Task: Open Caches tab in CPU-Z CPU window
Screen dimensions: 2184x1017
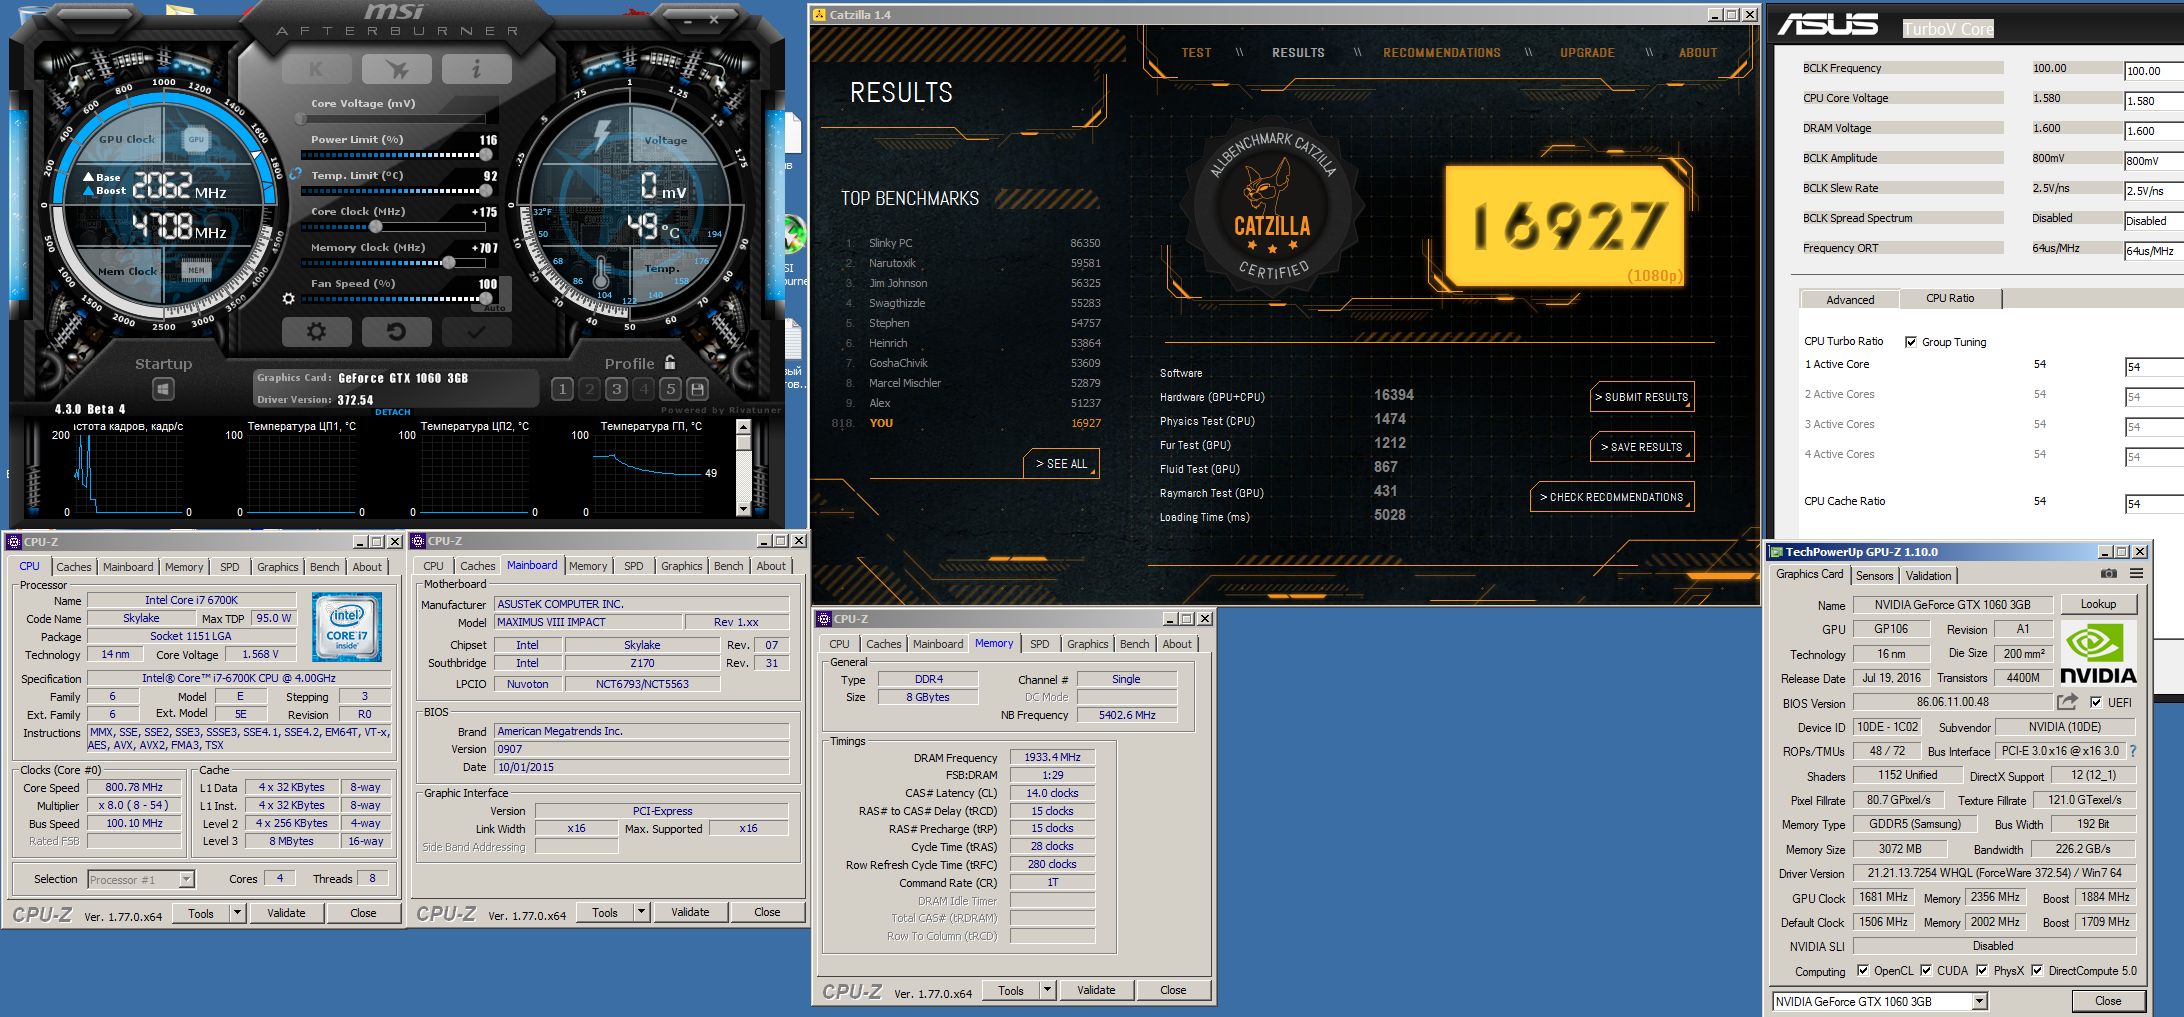Action: [73, 567]
